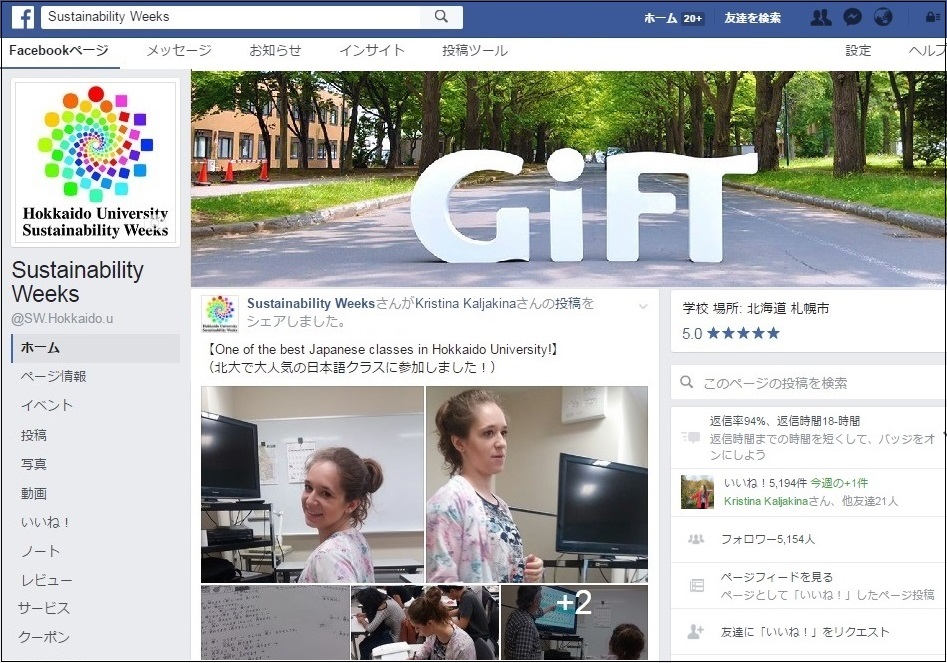Click the 5.0 star rating
This screenshot has width=947, height=663.
coord(731,333)
